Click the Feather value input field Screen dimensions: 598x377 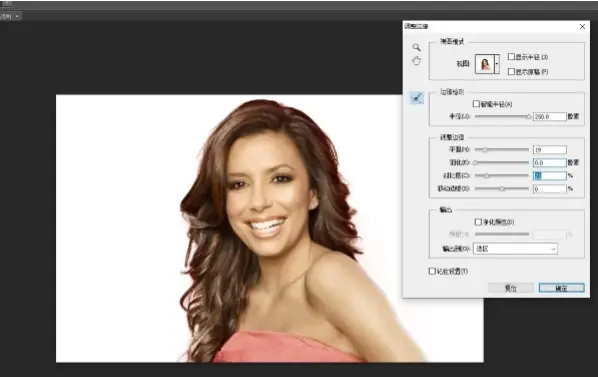point(550,163)
